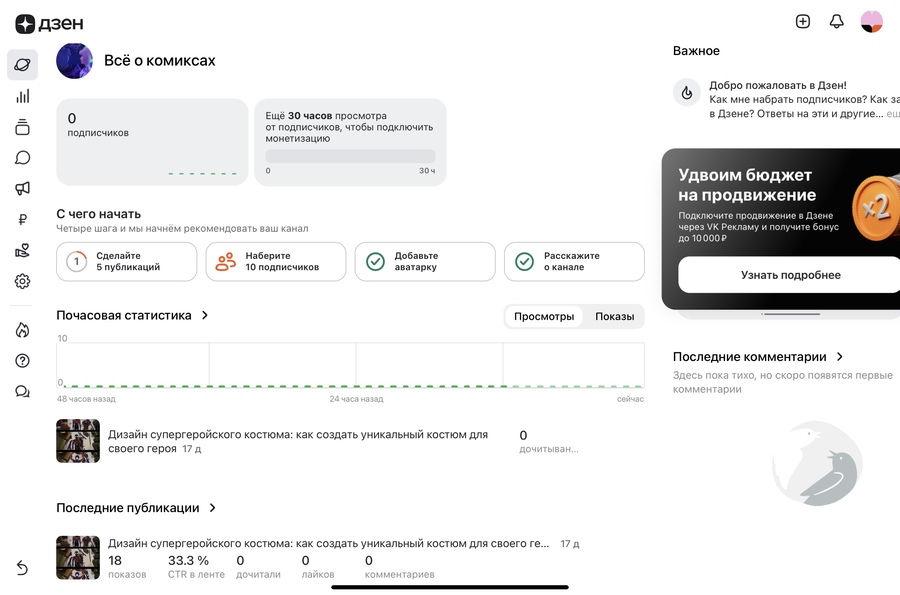Click the flame icon in sidebar
The image size is (900, 595).
click(x=22, y=330)
